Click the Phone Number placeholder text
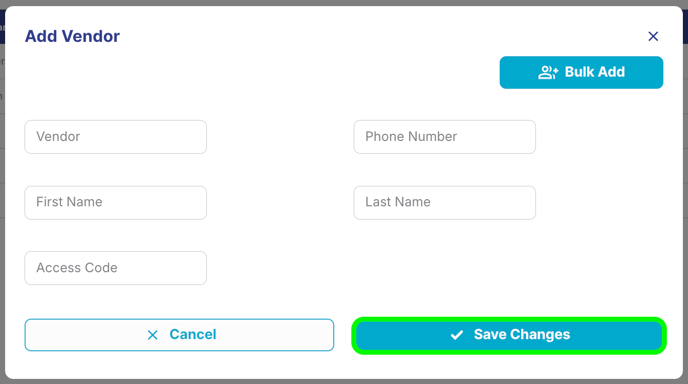 pos(411,136)
